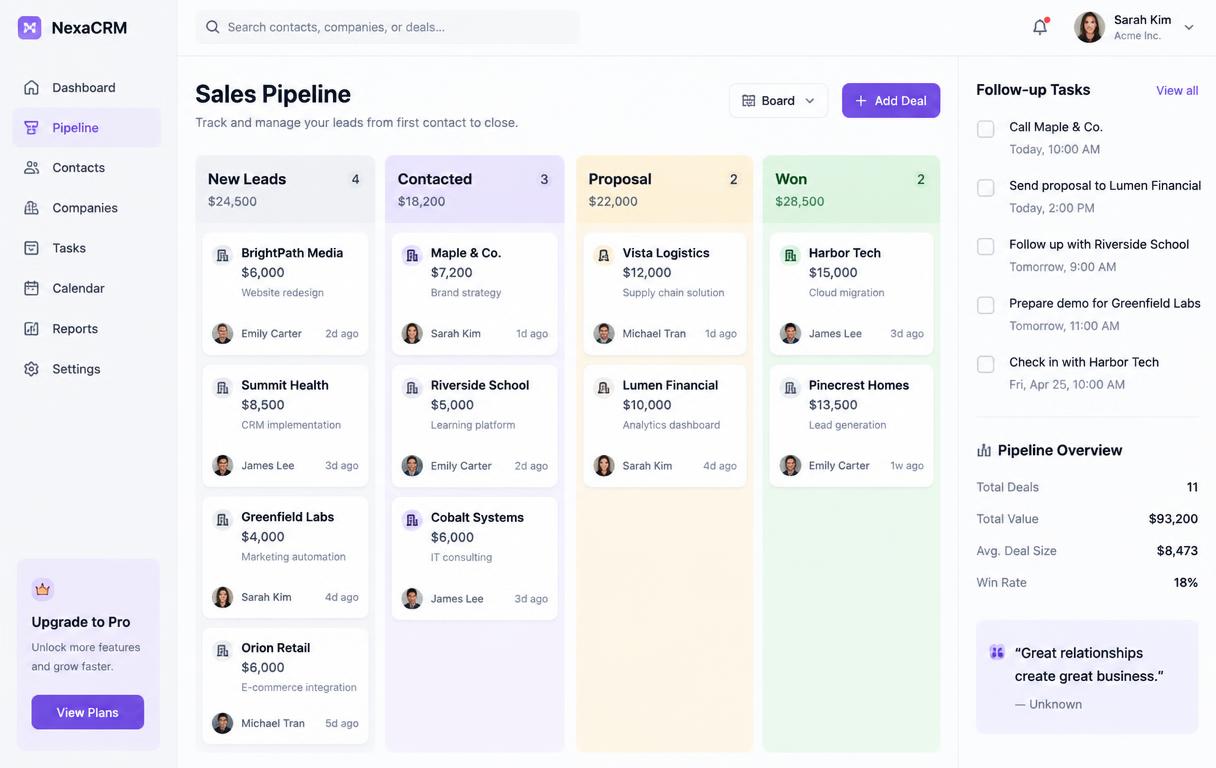Click the BrightPath Media company icon
The image size is (1216, 768).
pos(223,256)
